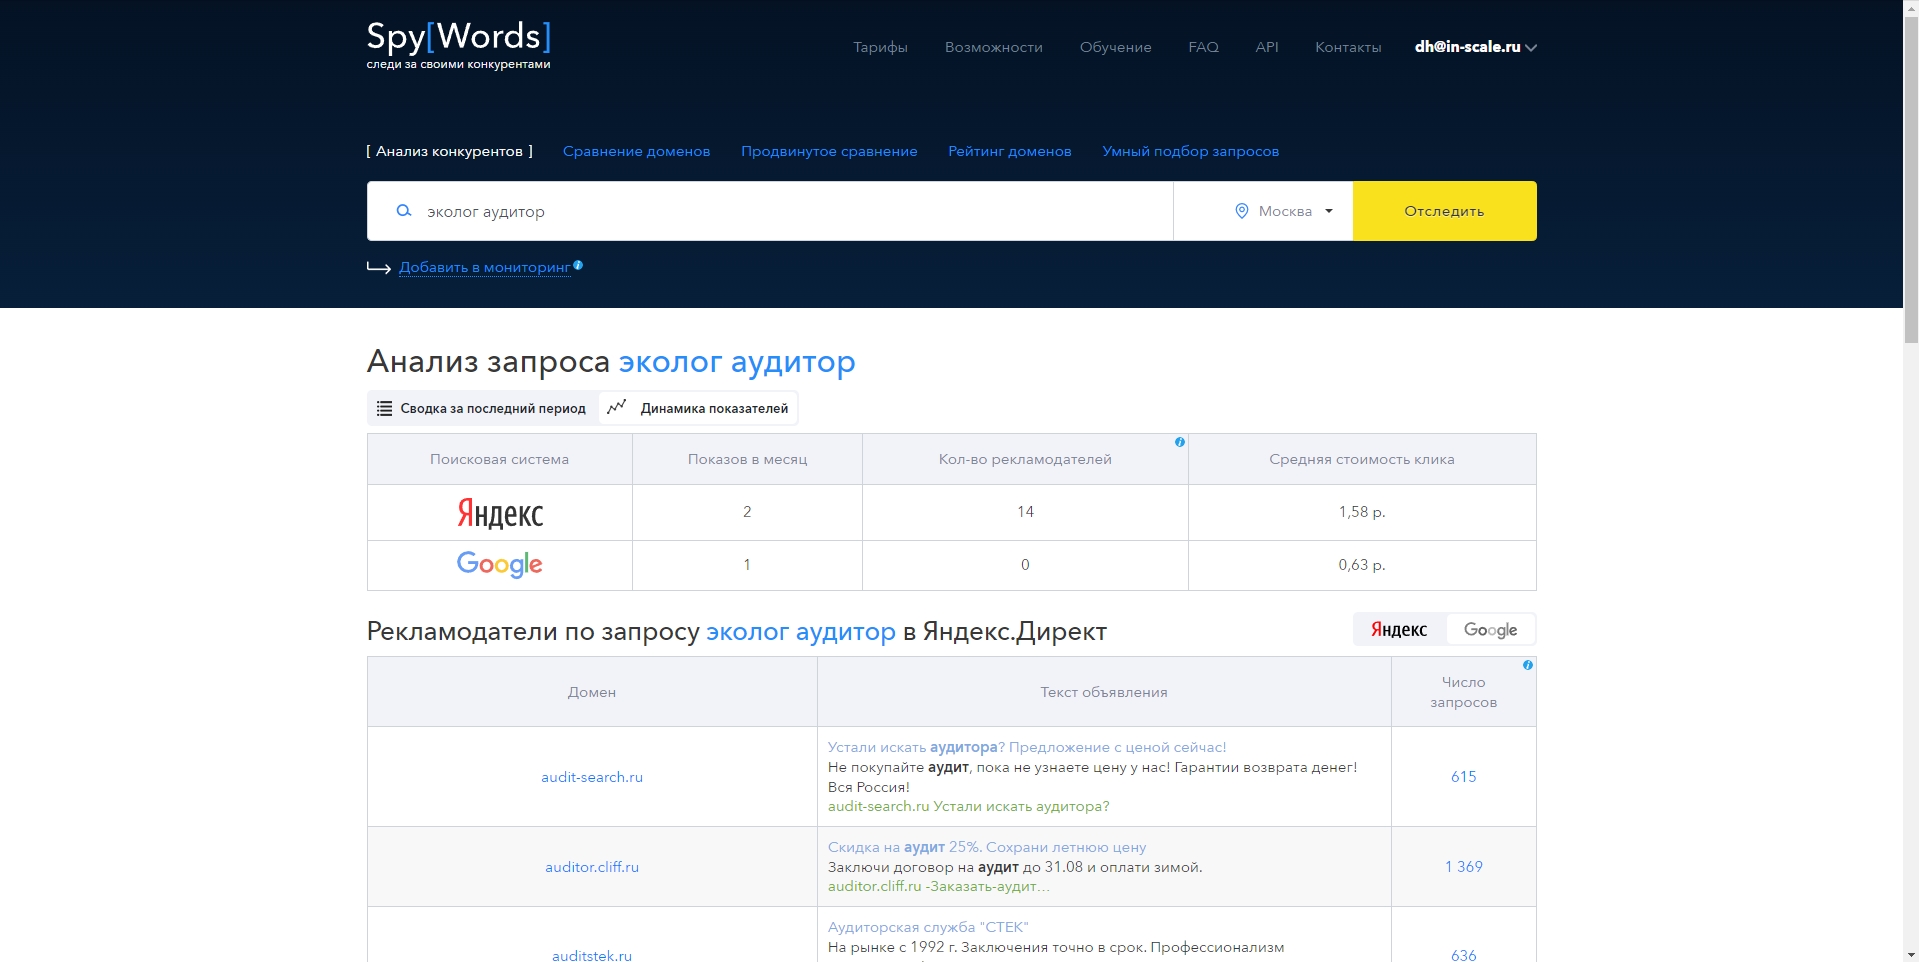Click the SpyWords logo
This screenshot has height=962, width=1919.
point(458,45)
